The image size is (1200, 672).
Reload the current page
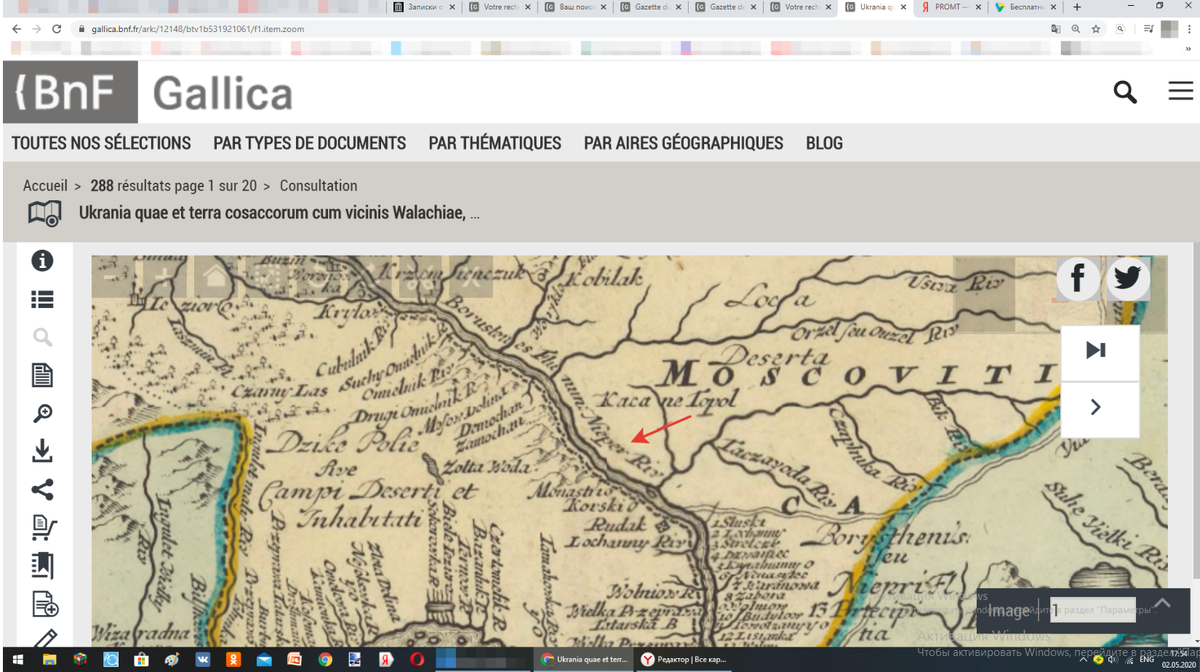[x=58, y=29]
